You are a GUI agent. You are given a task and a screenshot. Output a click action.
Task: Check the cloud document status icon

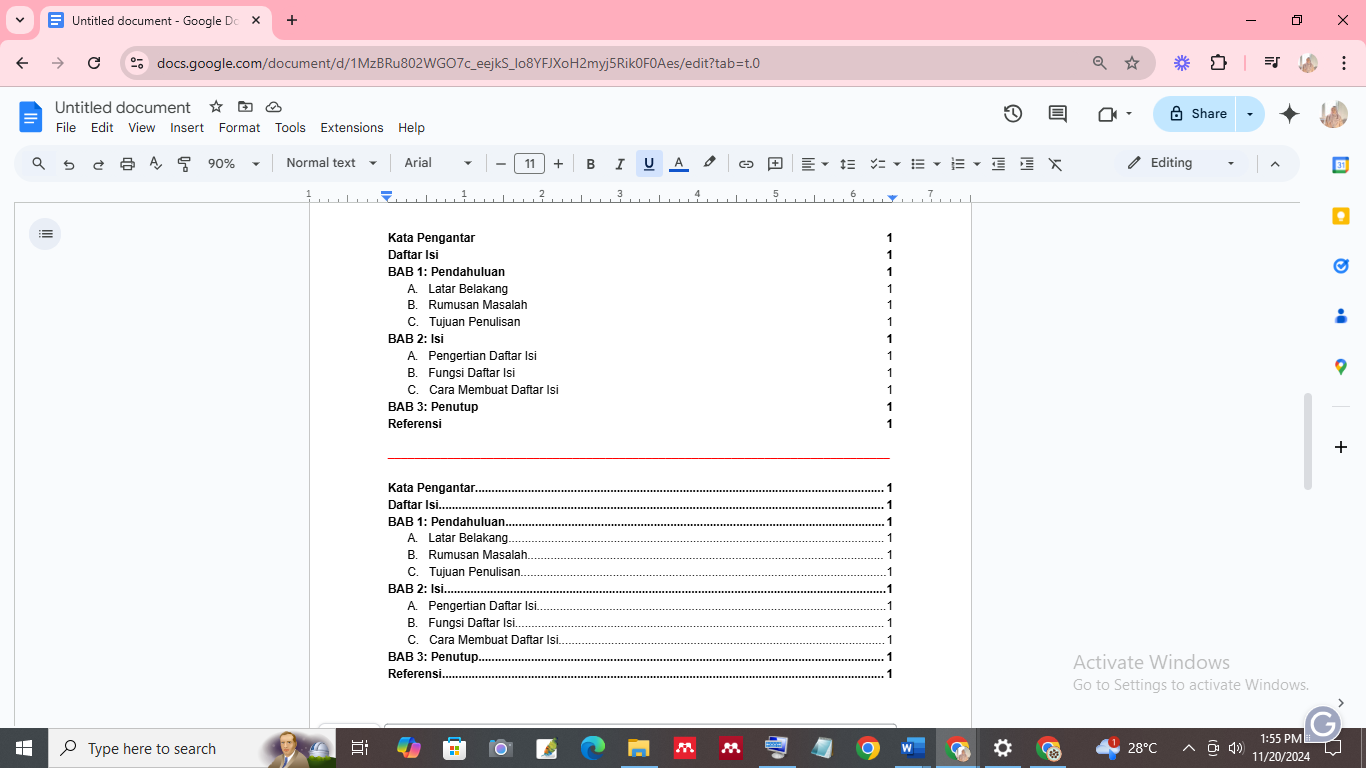(273, 107)
